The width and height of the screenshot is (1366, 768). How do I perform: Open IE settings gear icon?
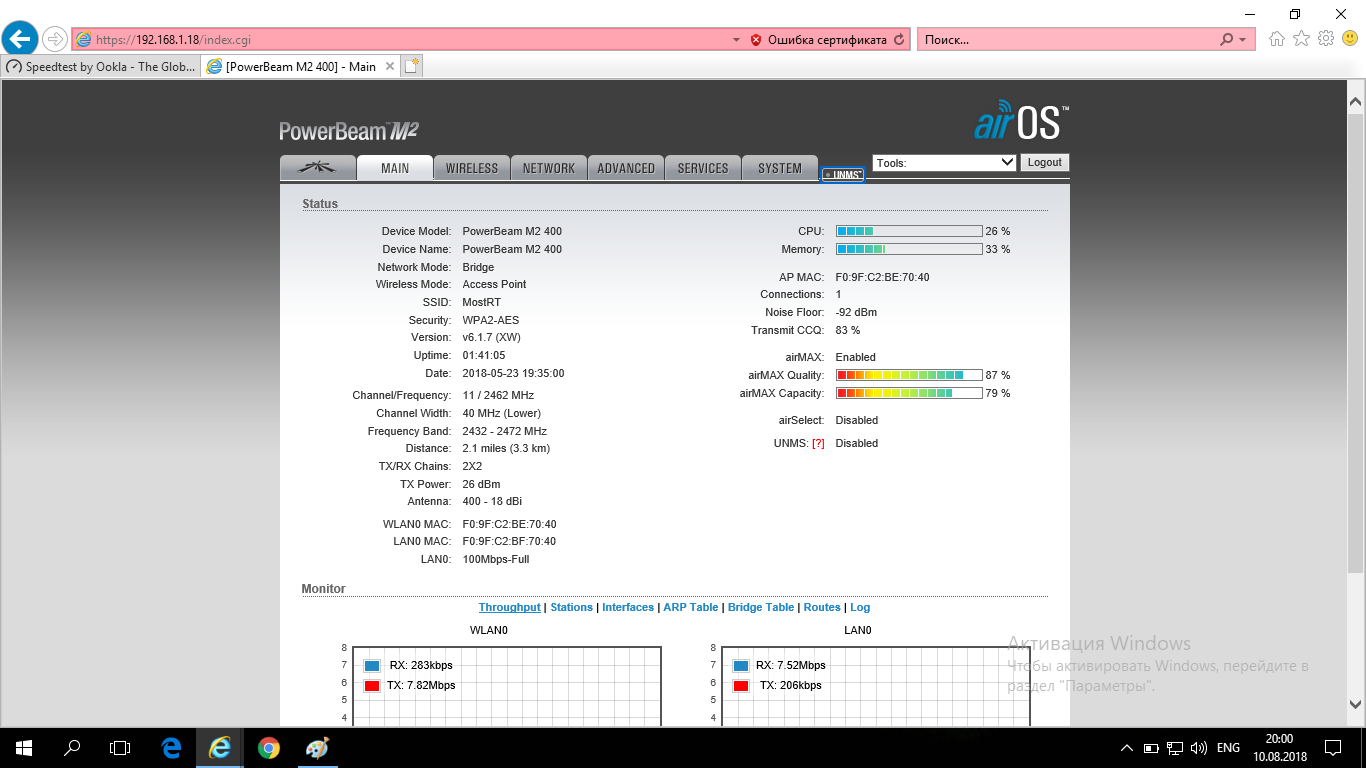(x=1326, y=39)
